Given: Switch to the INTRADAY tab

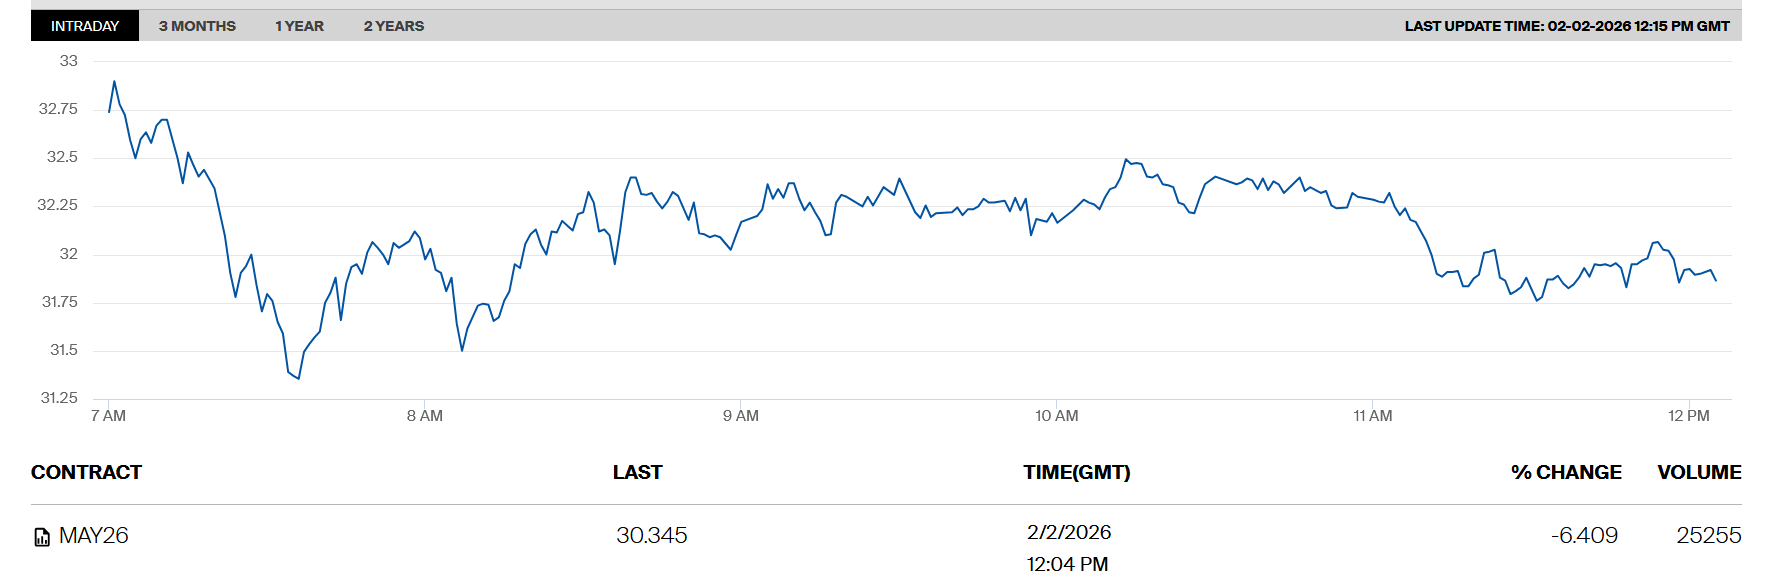Looking at the screenshot, I should pos(85,26).
